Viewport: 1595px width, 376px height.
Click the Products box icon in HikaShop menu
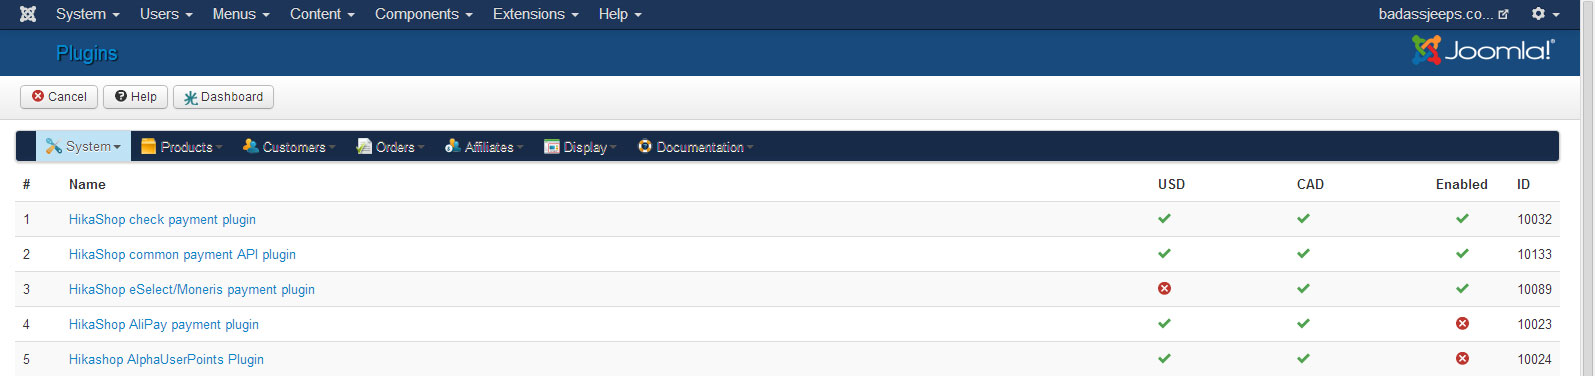point(148,146)
